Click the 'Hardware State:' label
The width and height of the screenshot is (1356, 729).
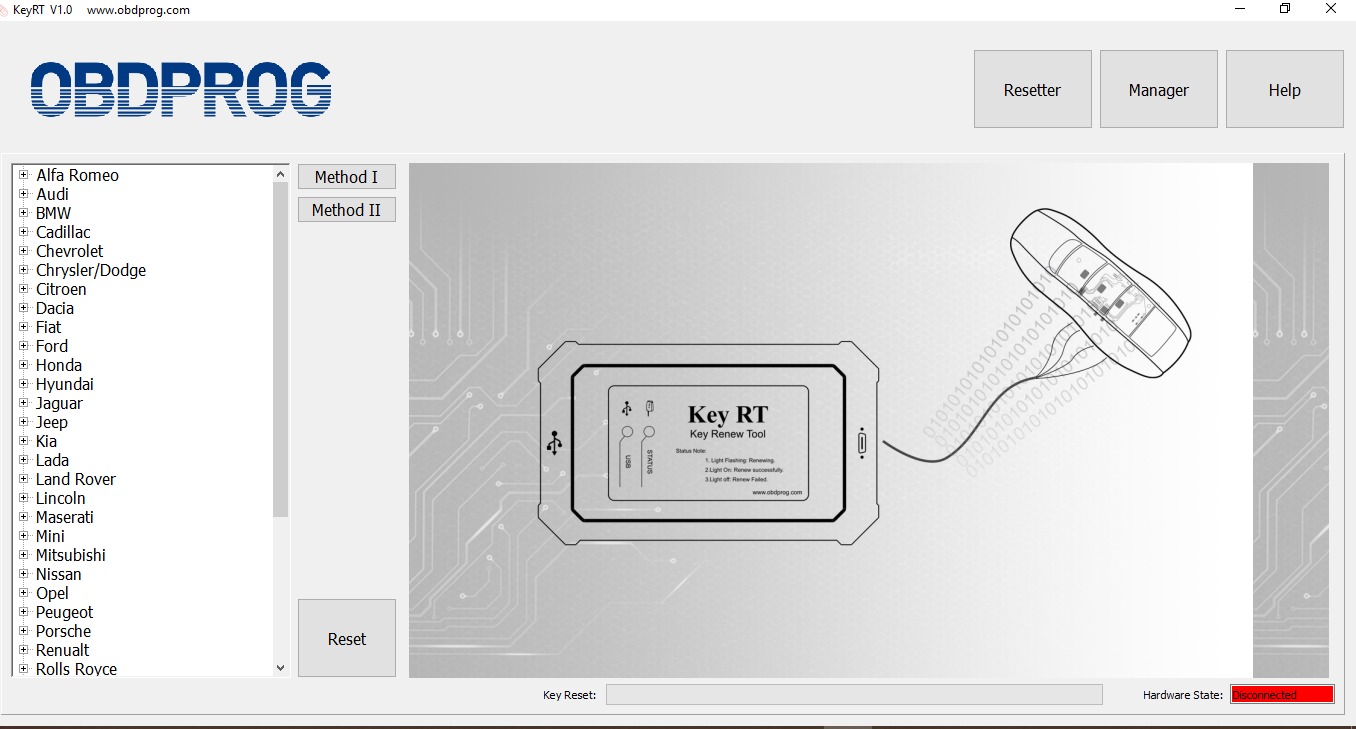(1183, 695)
